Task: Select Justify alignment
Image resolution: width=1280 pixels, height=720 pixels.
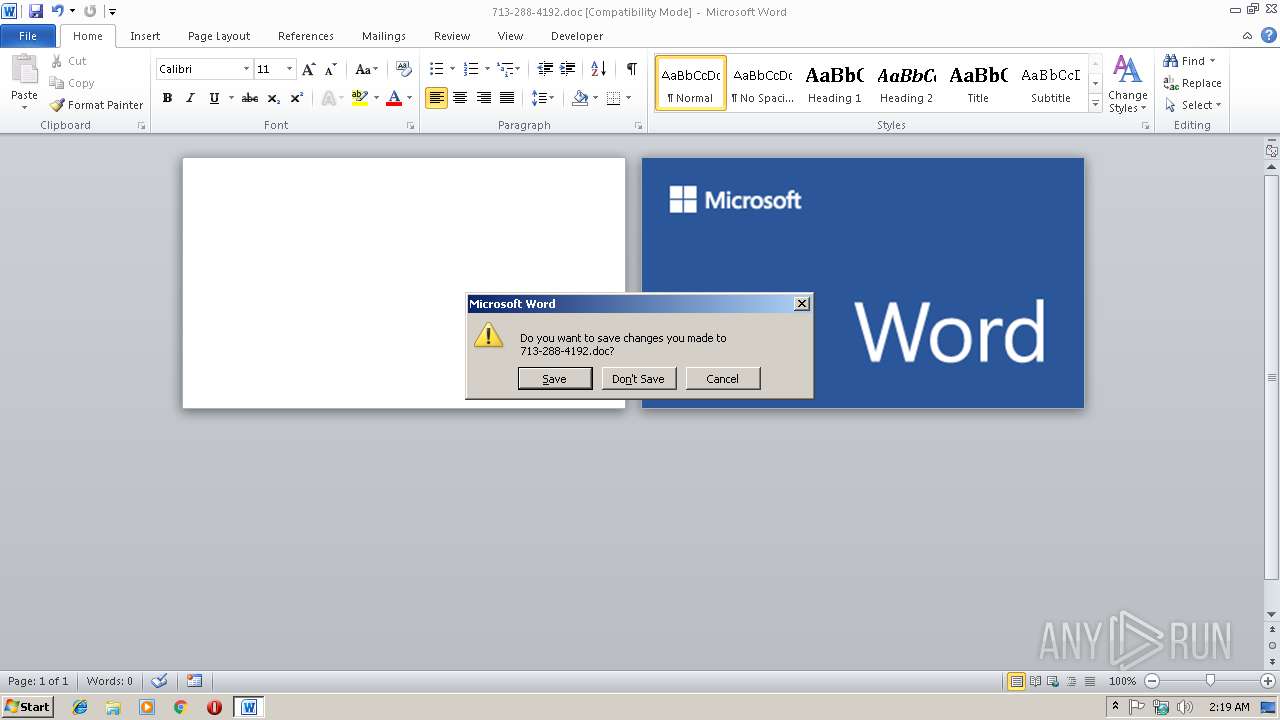Action: coord(507,98)
